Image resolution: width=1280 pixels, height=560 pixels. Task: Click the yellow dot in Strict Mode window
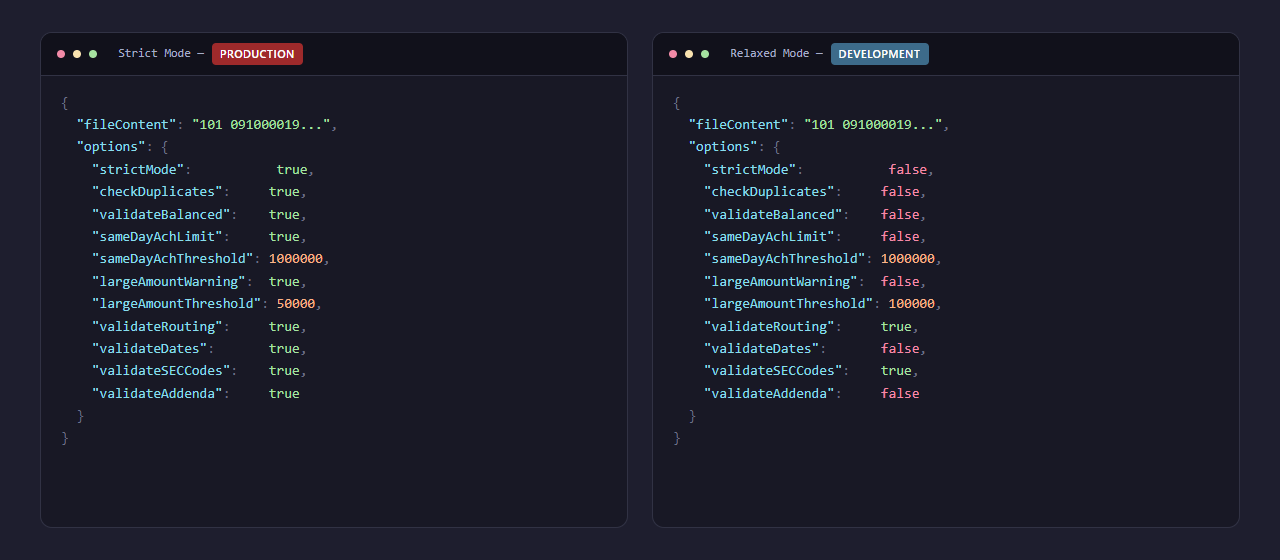pyautogui.click(x=77, y=54)
